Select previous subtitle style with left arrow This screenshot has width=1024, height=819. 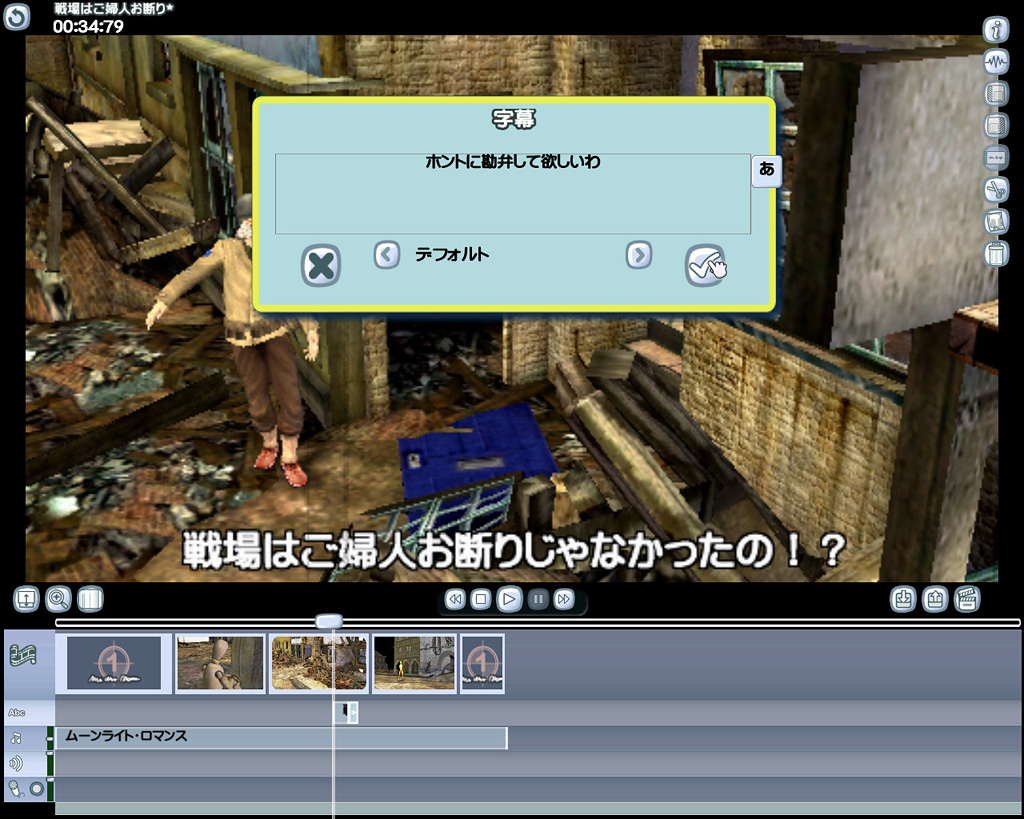click(387, 255)
